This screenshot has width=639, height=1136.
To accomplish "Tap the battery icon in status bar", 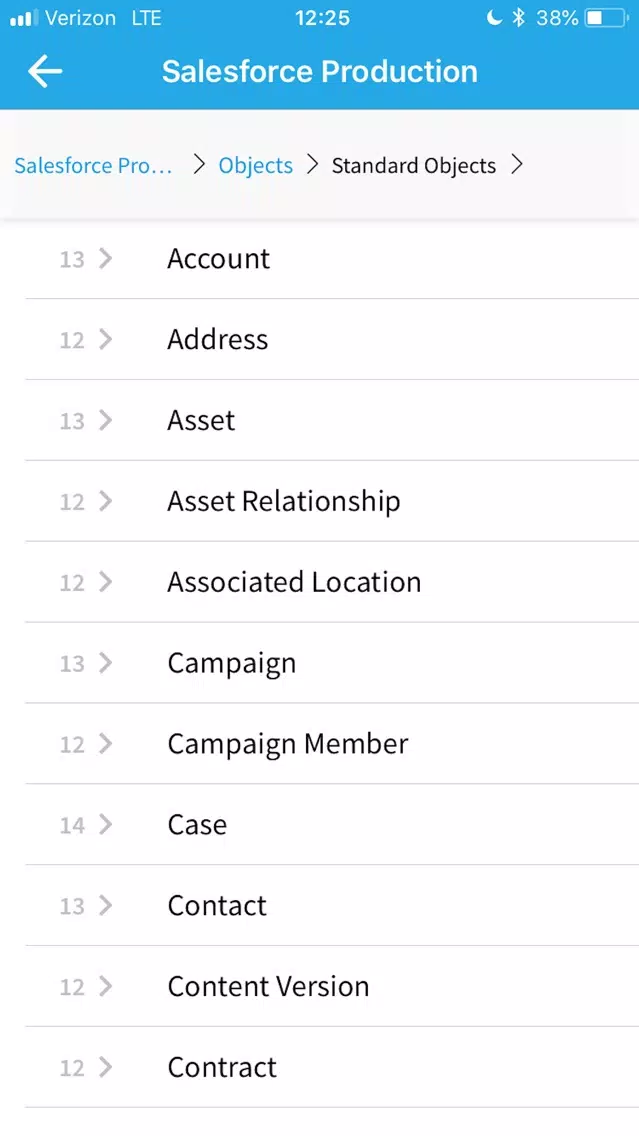I will point(607,18).
